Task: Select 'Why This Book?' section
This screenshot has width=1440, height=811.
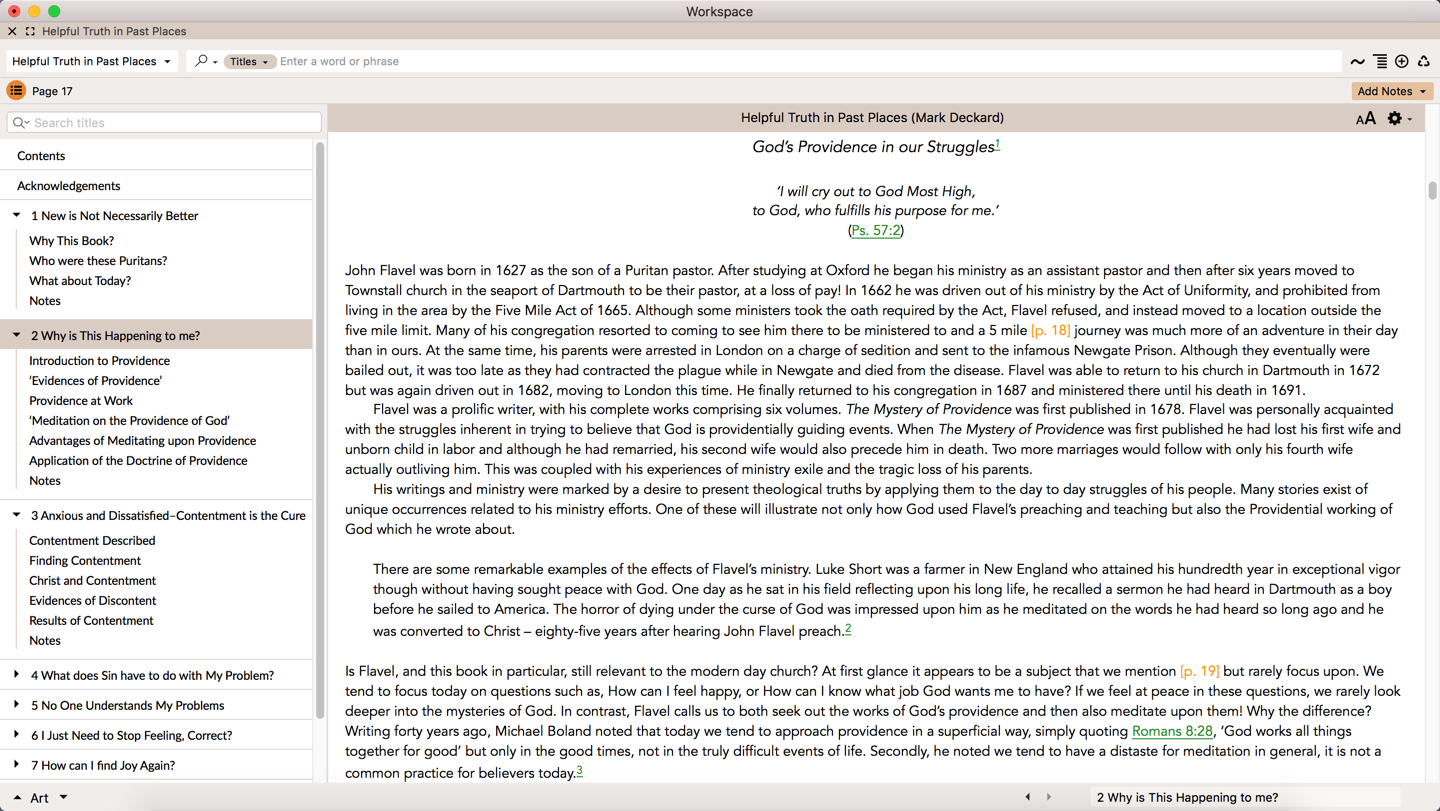Action: (x=71, y=241)
